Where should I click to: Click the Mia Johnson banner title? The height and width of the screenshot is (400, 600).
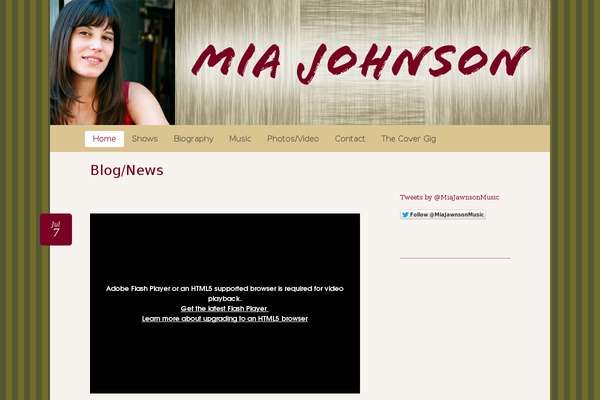point(360,63)
